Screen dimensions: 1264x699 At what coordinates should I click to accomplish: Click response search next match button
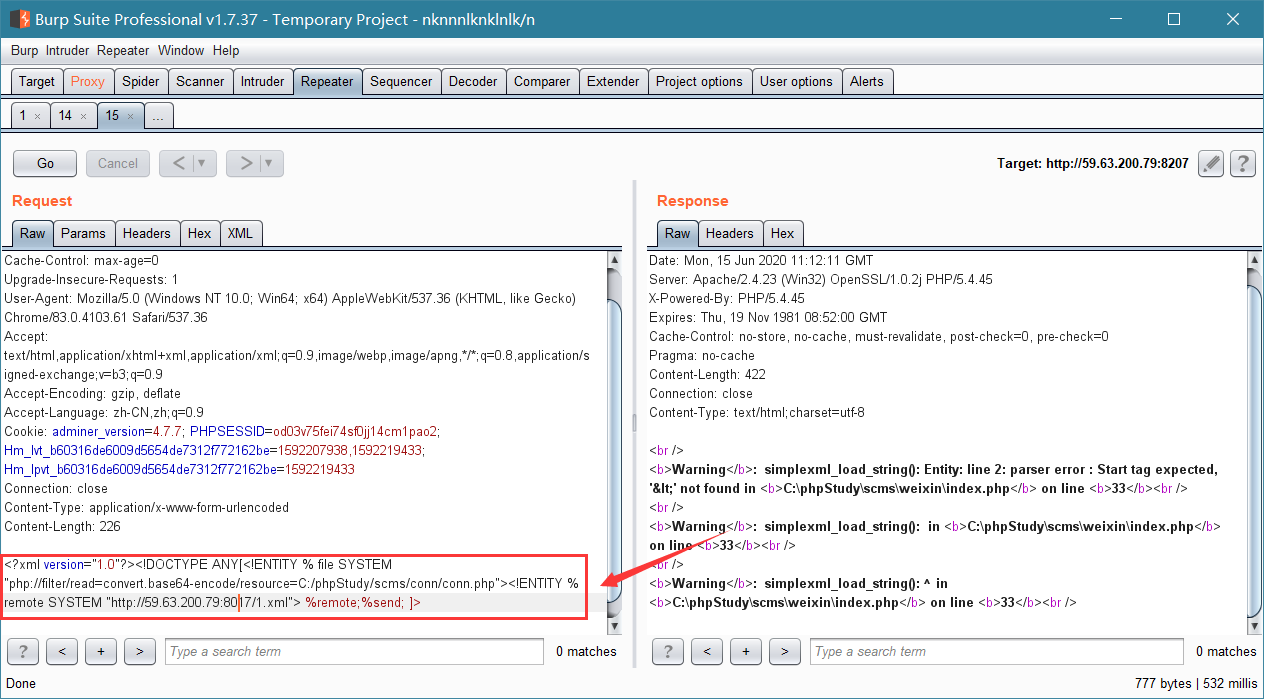click(x=785, y=651)
